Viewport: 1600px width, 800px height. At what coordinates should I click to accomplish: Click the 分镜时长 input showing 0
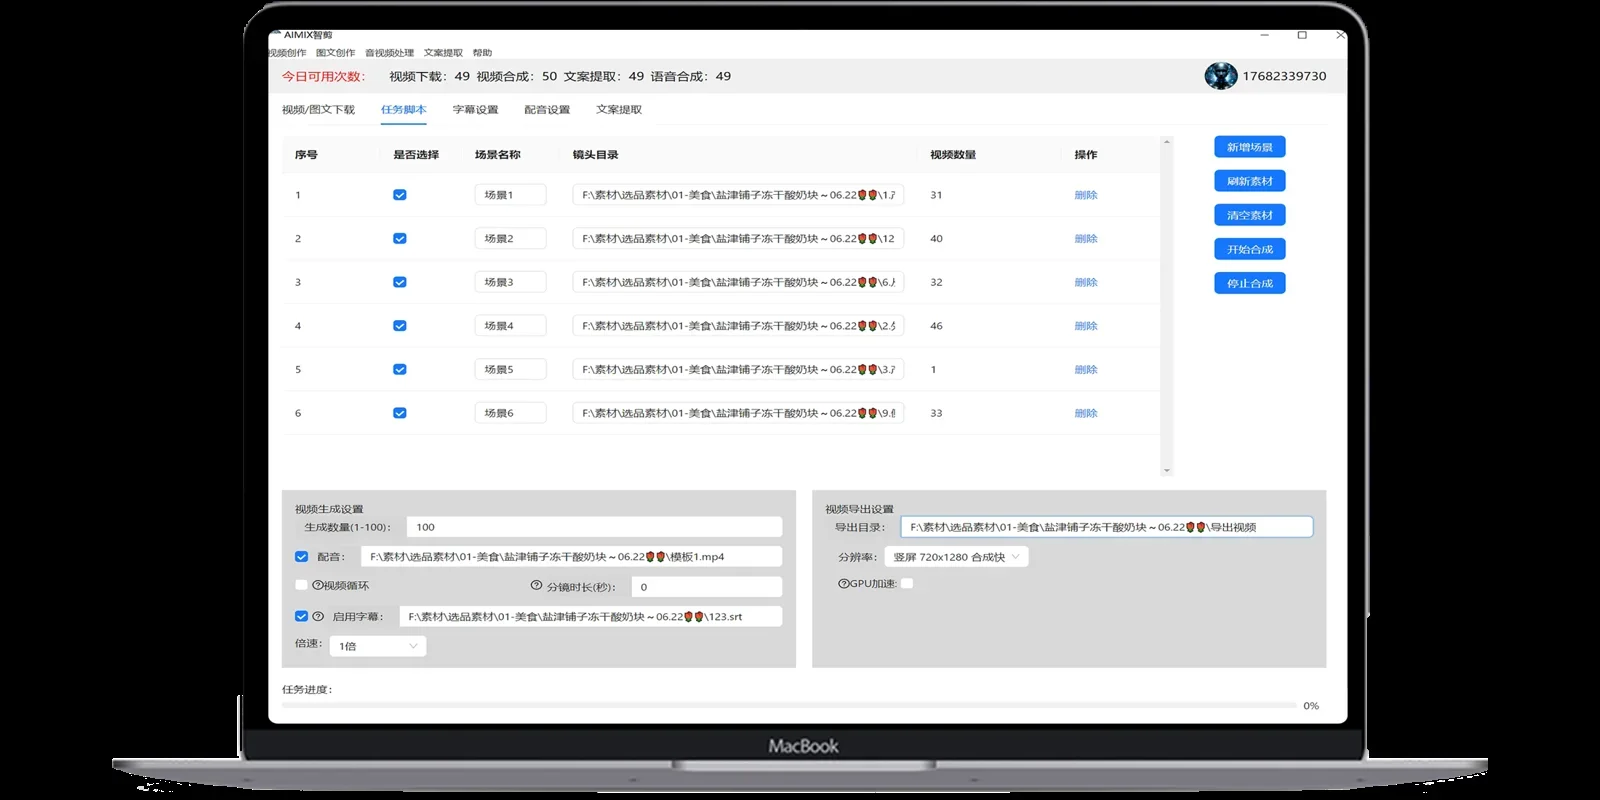pyautogui.click(x=706, y=587)
